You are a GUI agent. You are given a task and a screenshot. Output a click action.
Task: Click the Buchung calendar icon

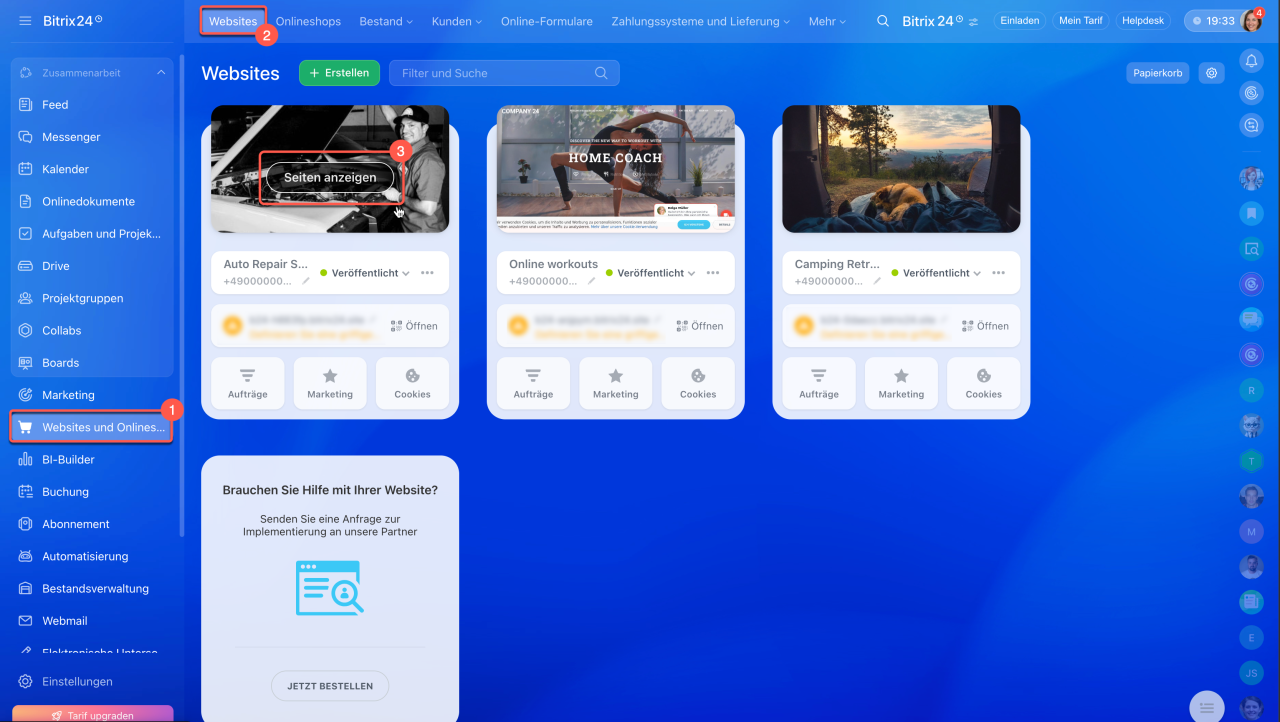coord(26,492)
